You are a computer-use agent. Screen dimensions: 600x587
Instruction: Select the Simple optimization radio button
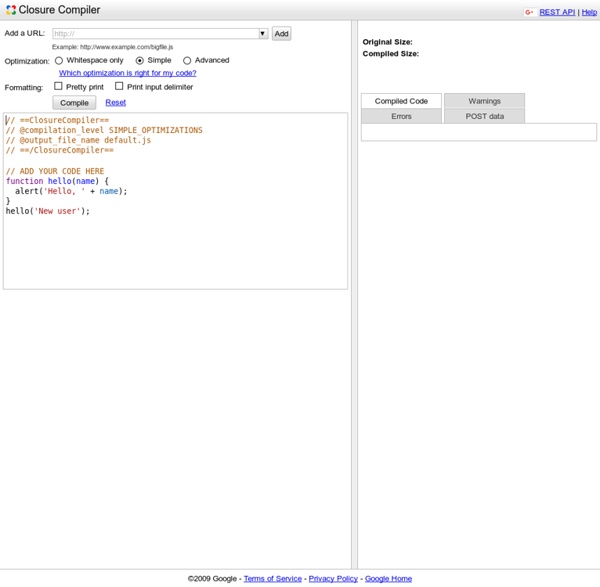[140, 60]
